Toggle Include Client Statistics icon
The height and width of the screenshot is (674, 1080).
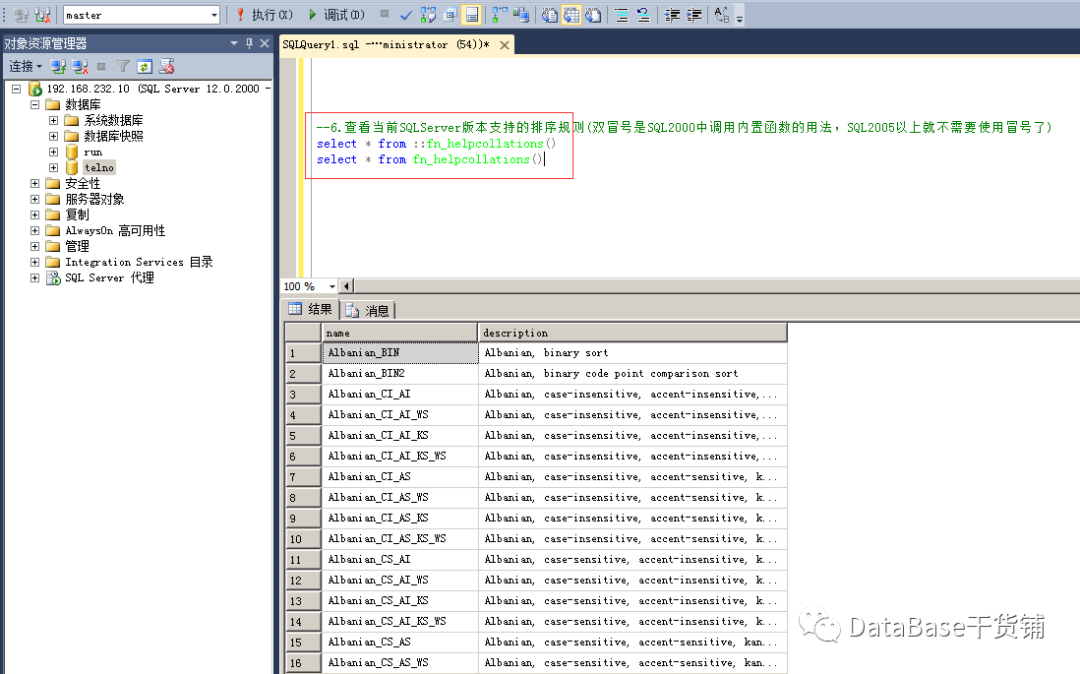(521, 14)
